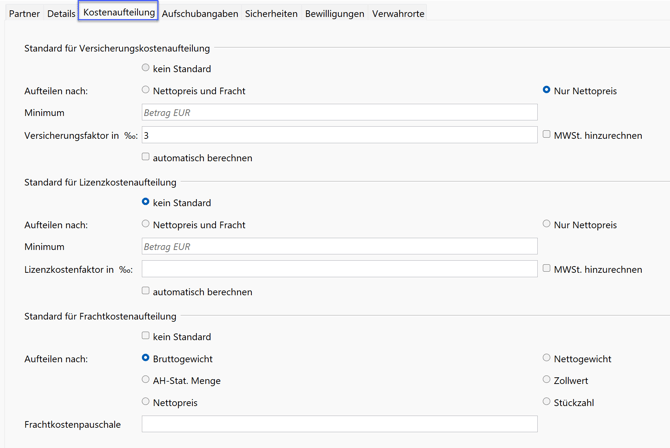
Task: Choose 'Nettopreis und Fracht' in the insurance section
Action: point(146,90)
